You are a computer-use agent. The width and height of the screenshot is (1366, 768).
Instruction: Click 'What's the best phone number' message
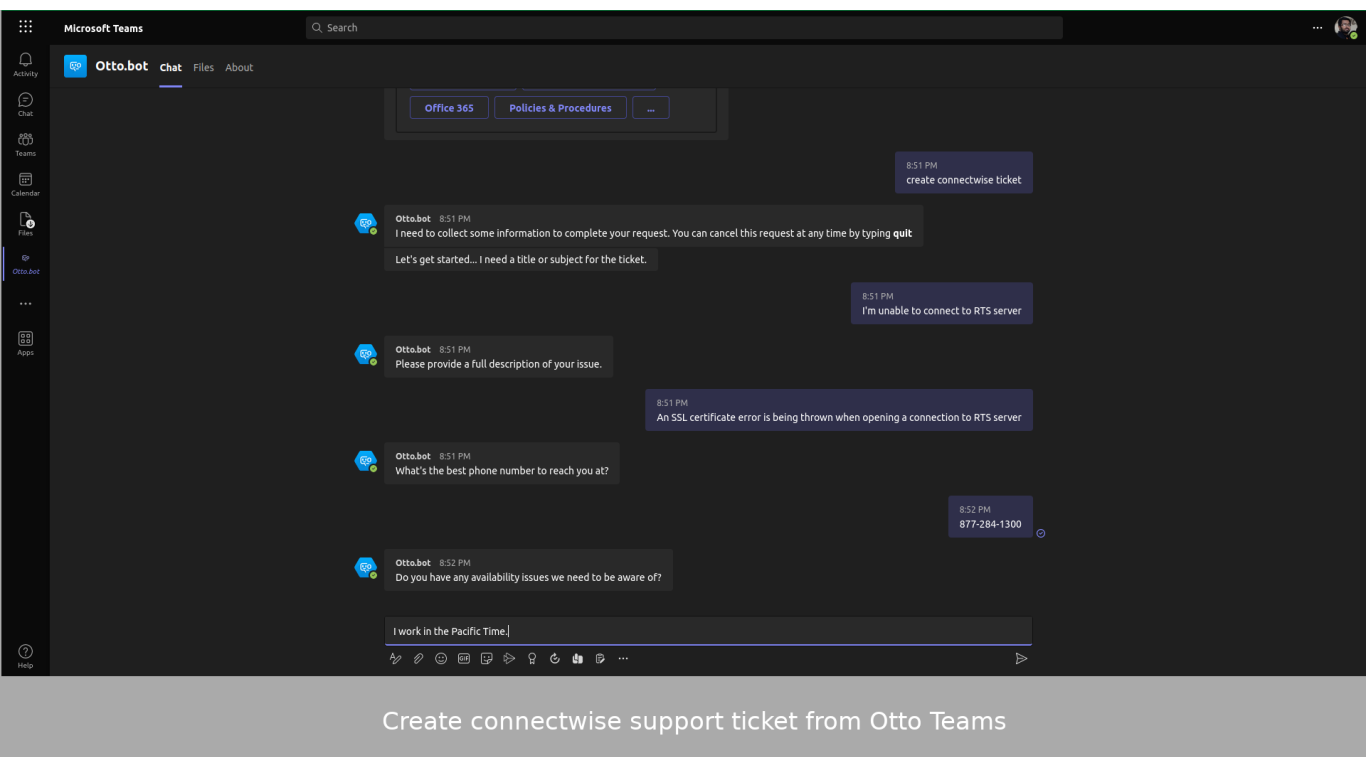click(x=502, y=463)
